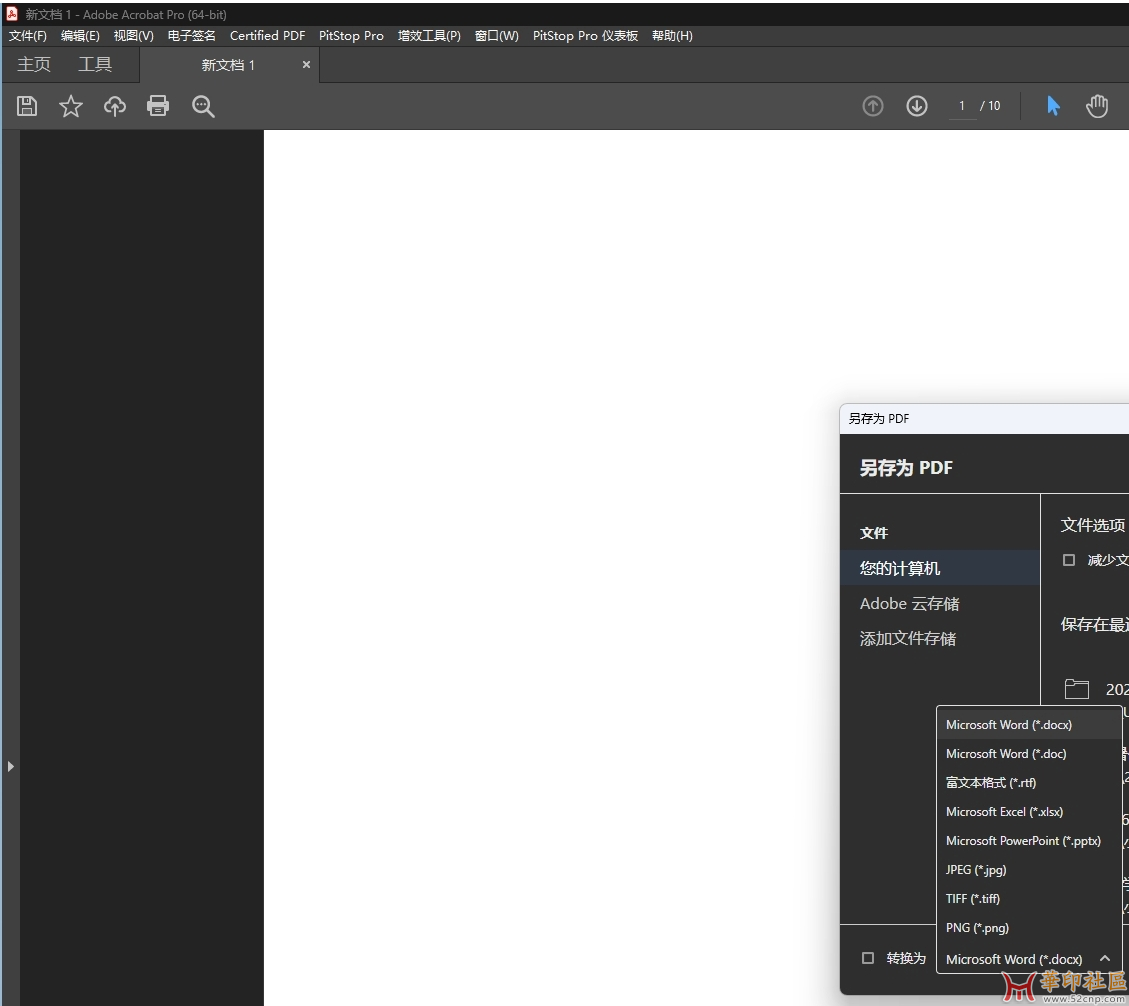Go to previous page with up arrow
The height and width of the screenshot is (1006, 1129).
pos(873,106)
